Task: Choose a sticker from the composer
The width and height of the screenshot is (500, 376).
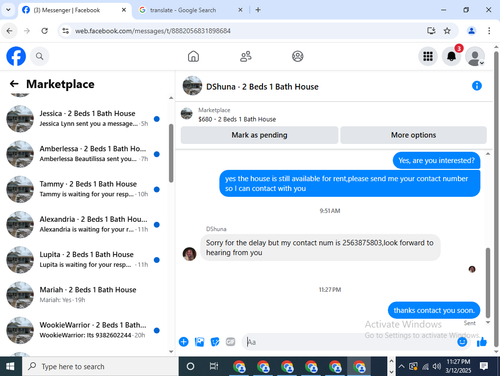Action: tap(215, 342)
